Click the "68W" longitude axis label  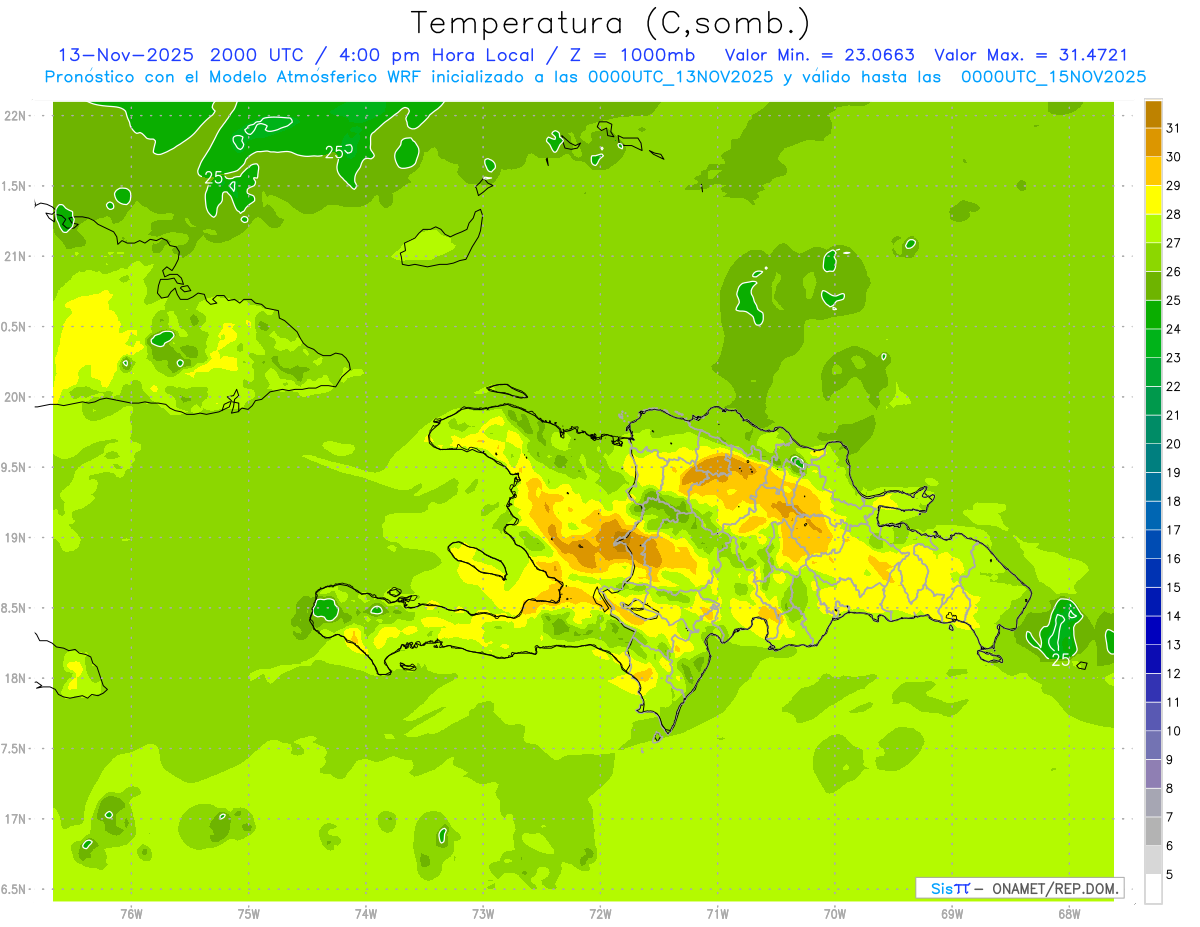(1069, 913)
